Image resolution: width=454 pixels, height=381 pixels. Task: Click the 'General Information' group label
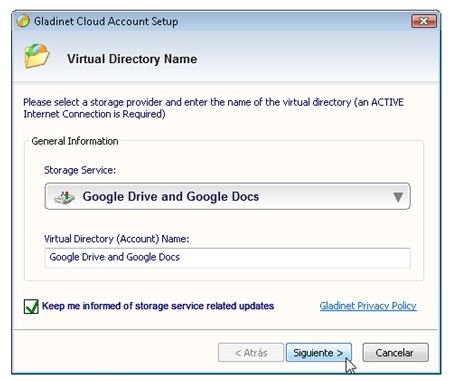pos(75,141)
